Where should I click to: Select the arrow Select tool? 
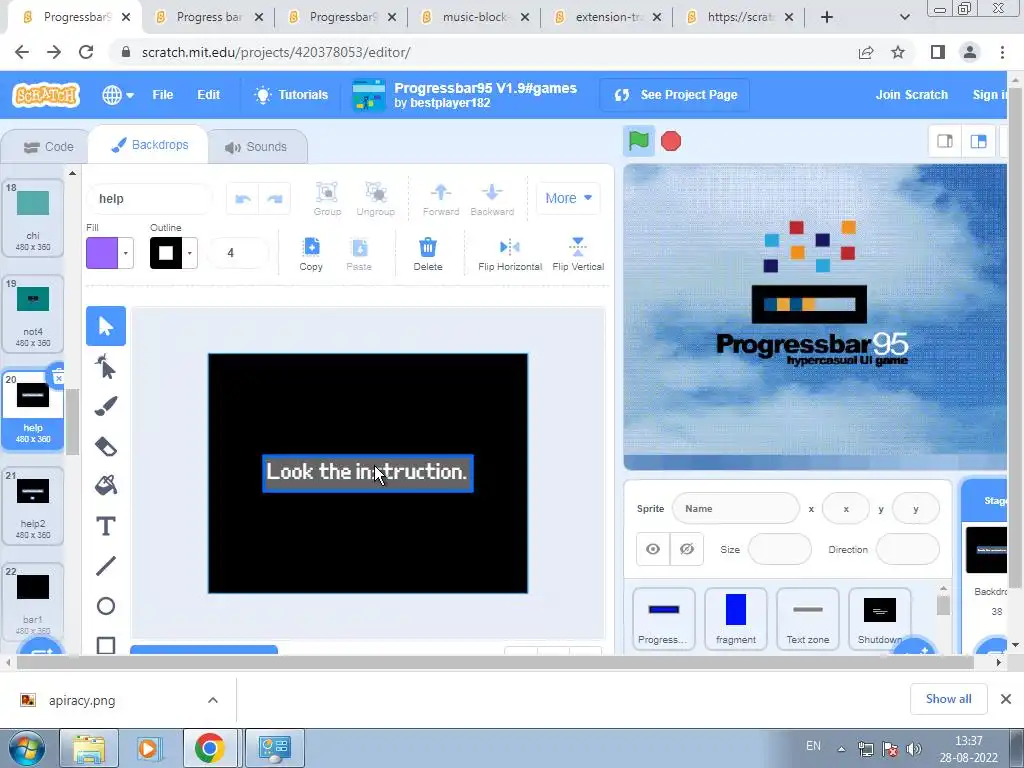click(x=106, y=326)
